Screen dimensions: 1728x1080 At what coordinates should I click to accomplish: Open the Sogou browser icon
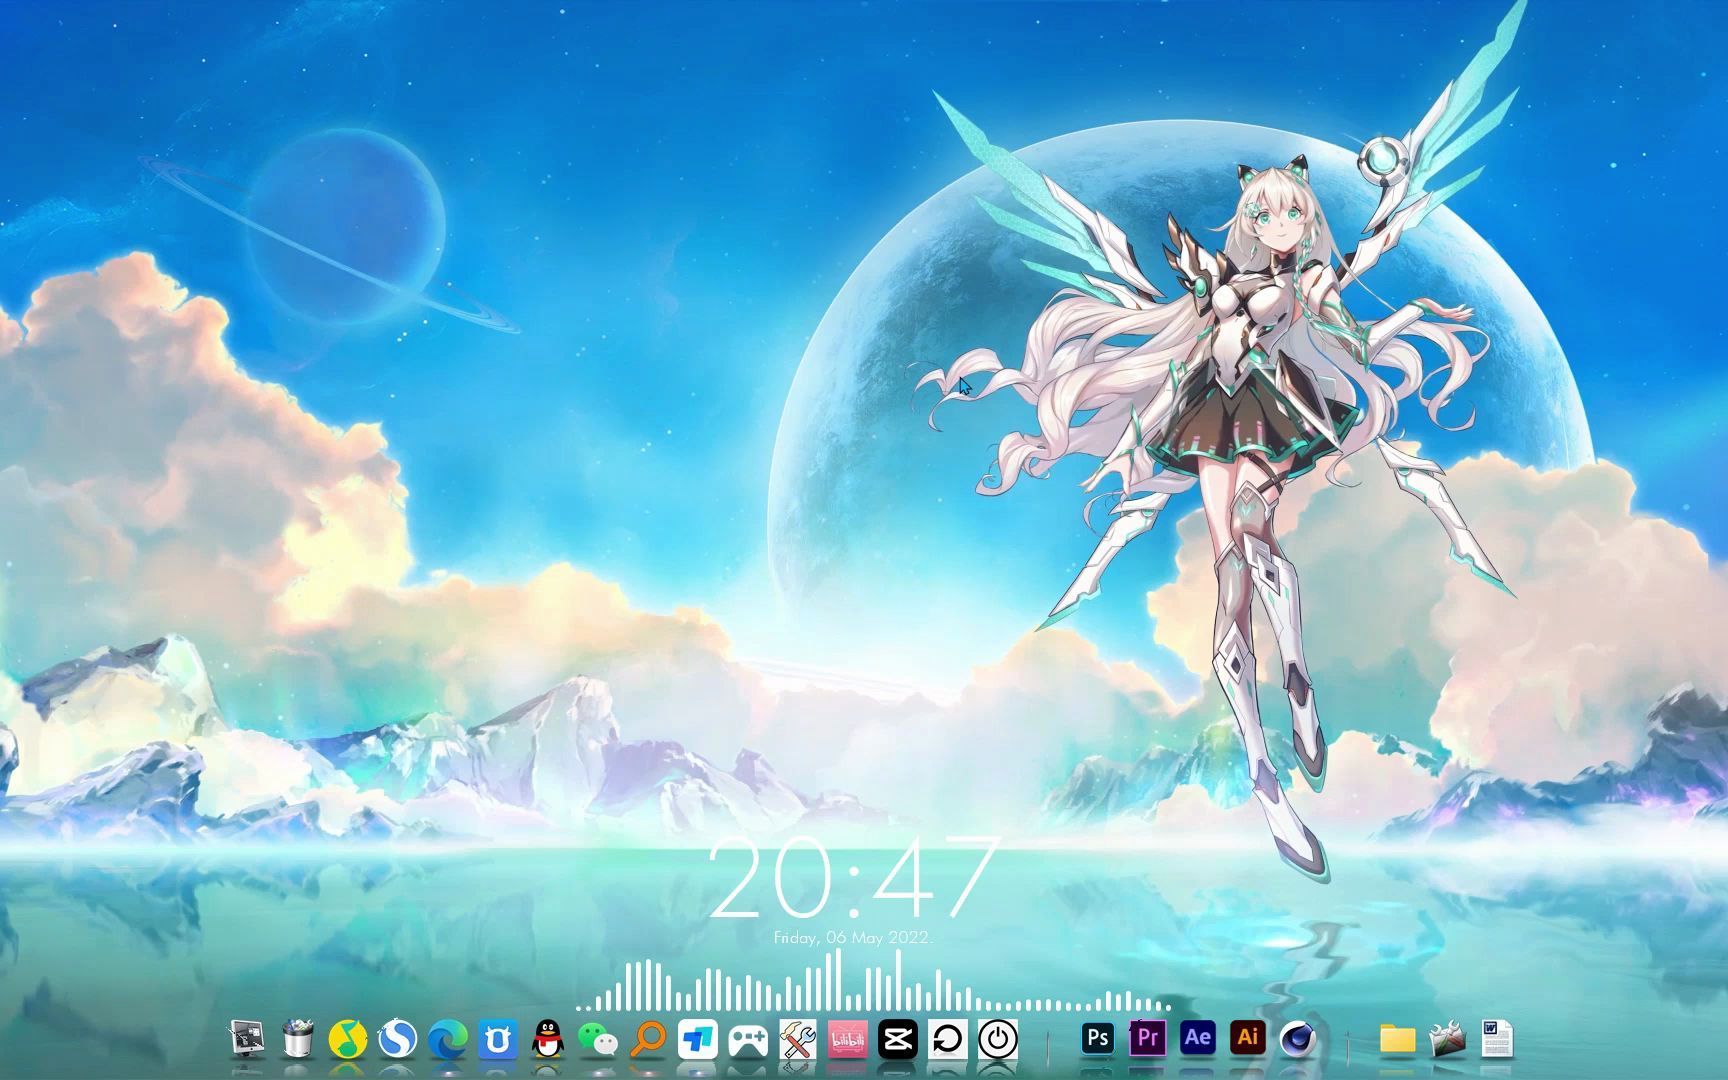397,1040
